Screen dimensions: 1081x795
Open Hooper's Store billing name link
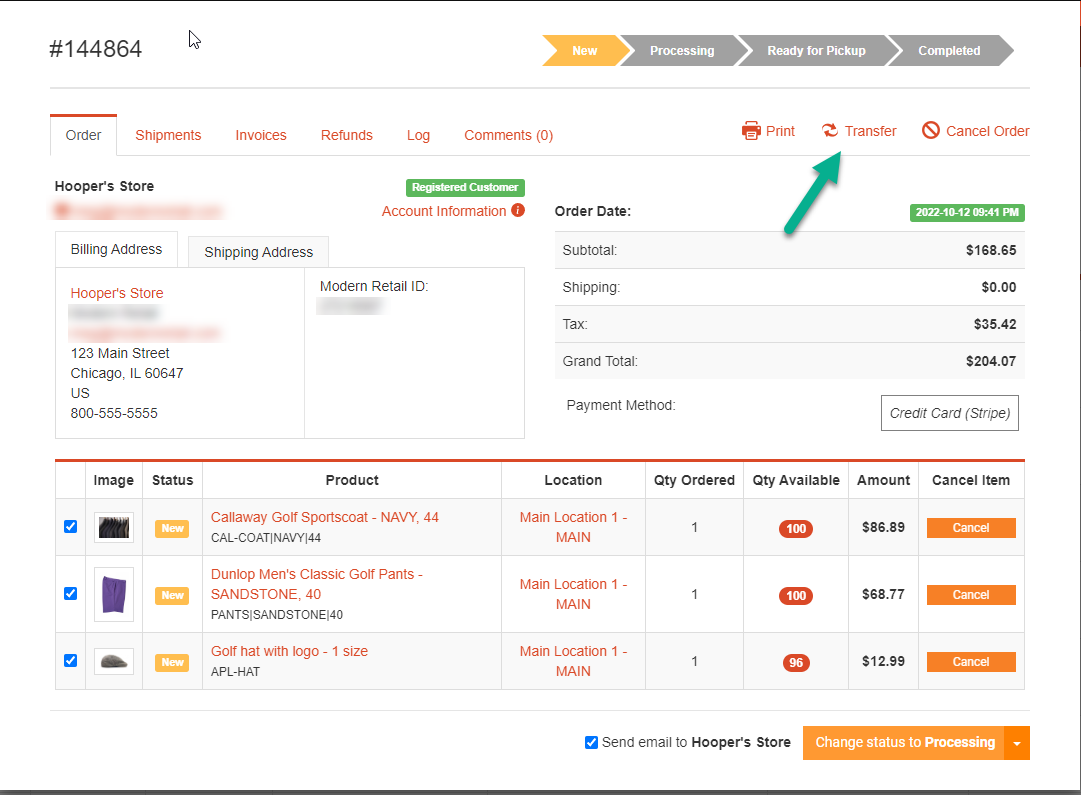(117, 293)
